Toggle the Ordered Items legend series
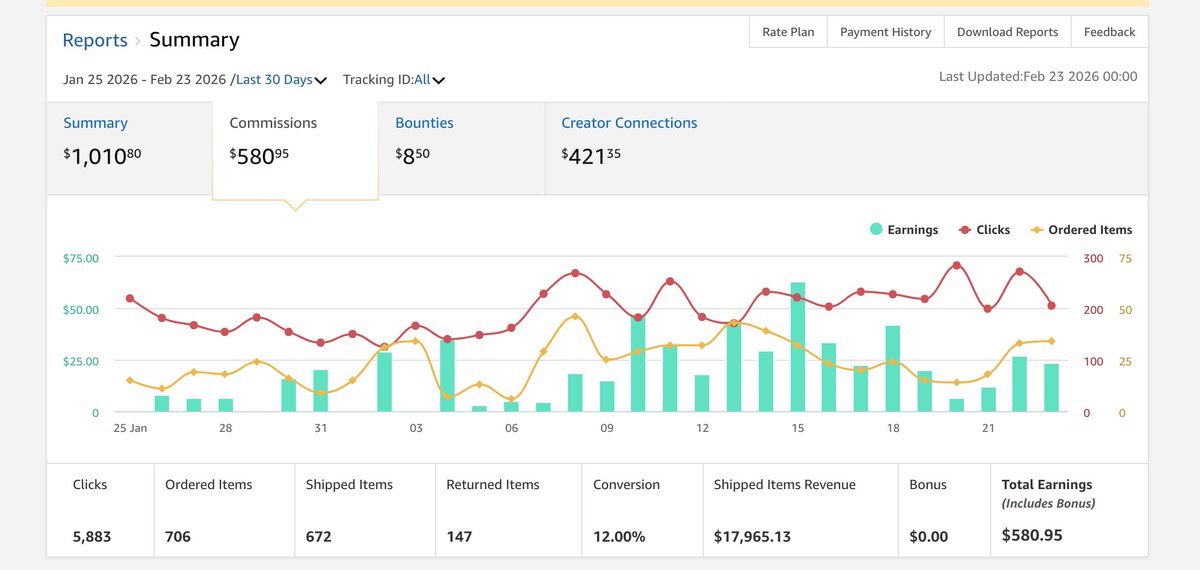Screen dimensions: 1200x570 [x=1081, y=230]
